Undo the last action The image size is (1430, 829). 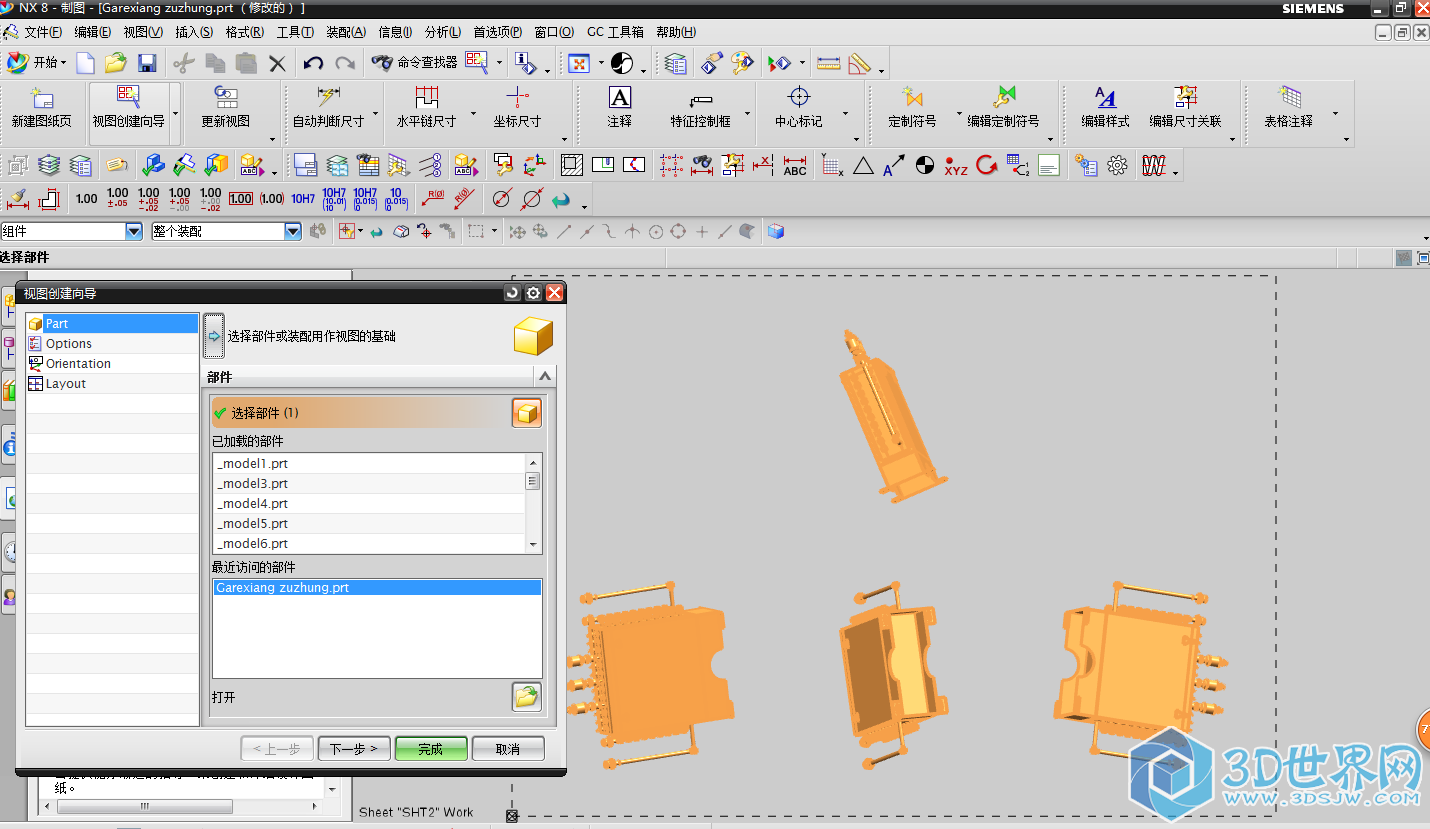pos(313,63)
